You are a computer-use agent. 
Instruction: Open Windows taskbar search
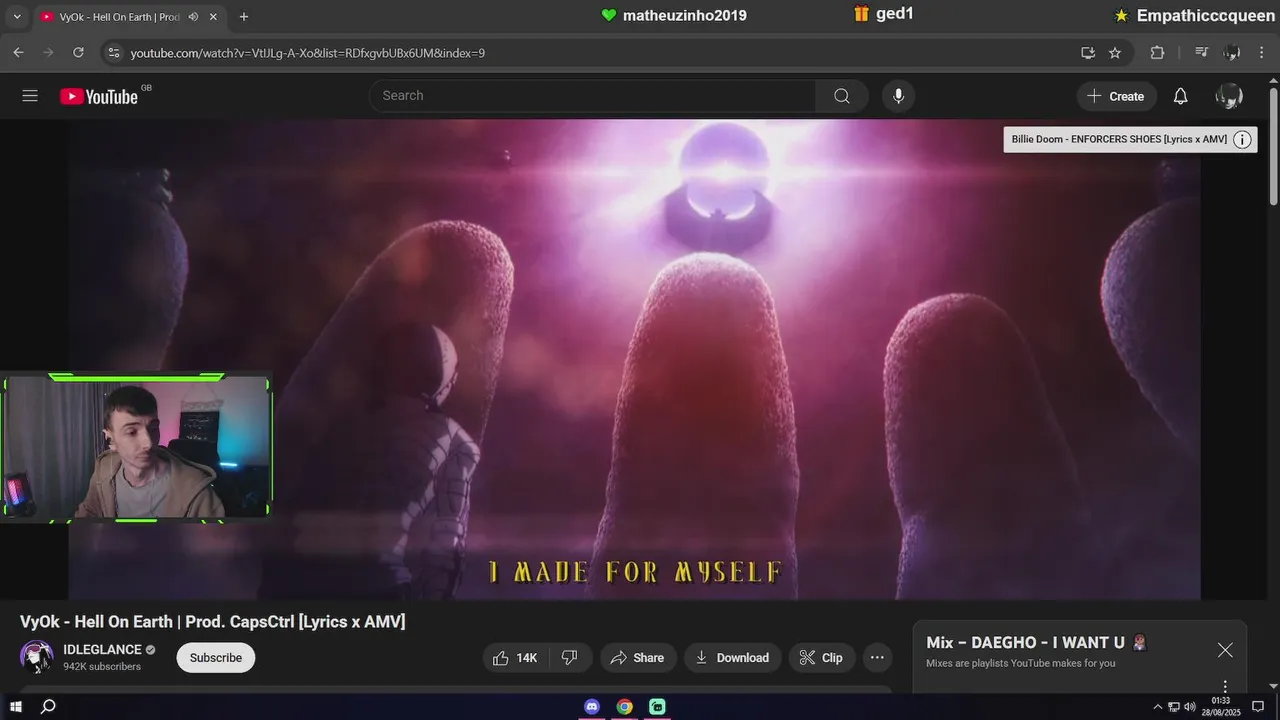(48, 707)
